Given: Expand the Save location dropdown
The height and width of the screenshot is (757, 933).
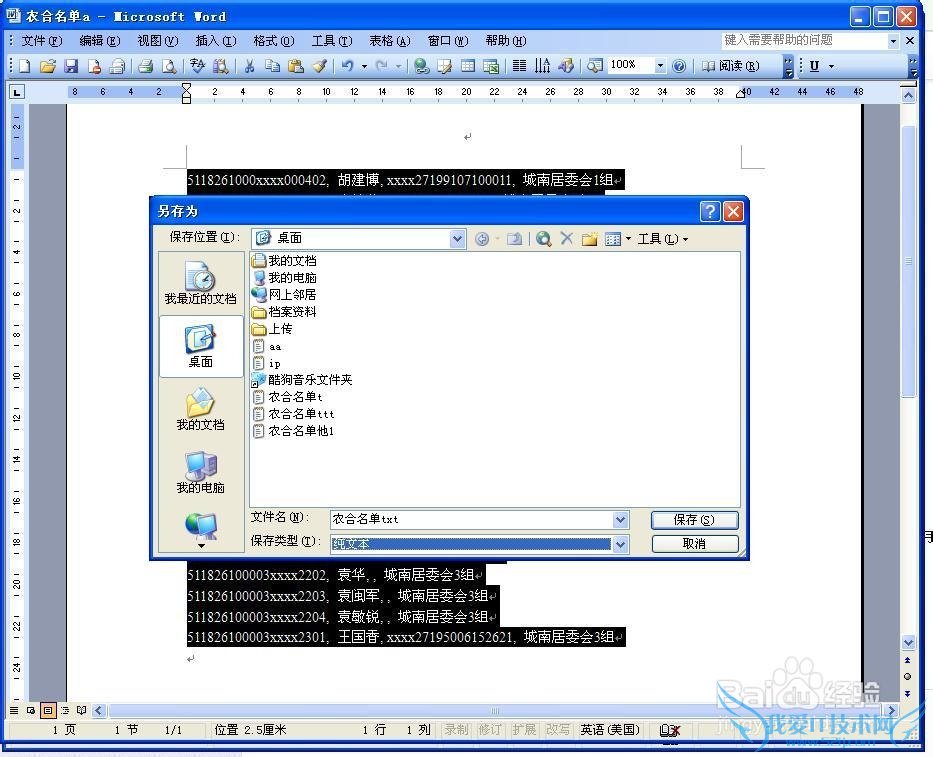Looking at the screenshot, I should pos(457,239).
